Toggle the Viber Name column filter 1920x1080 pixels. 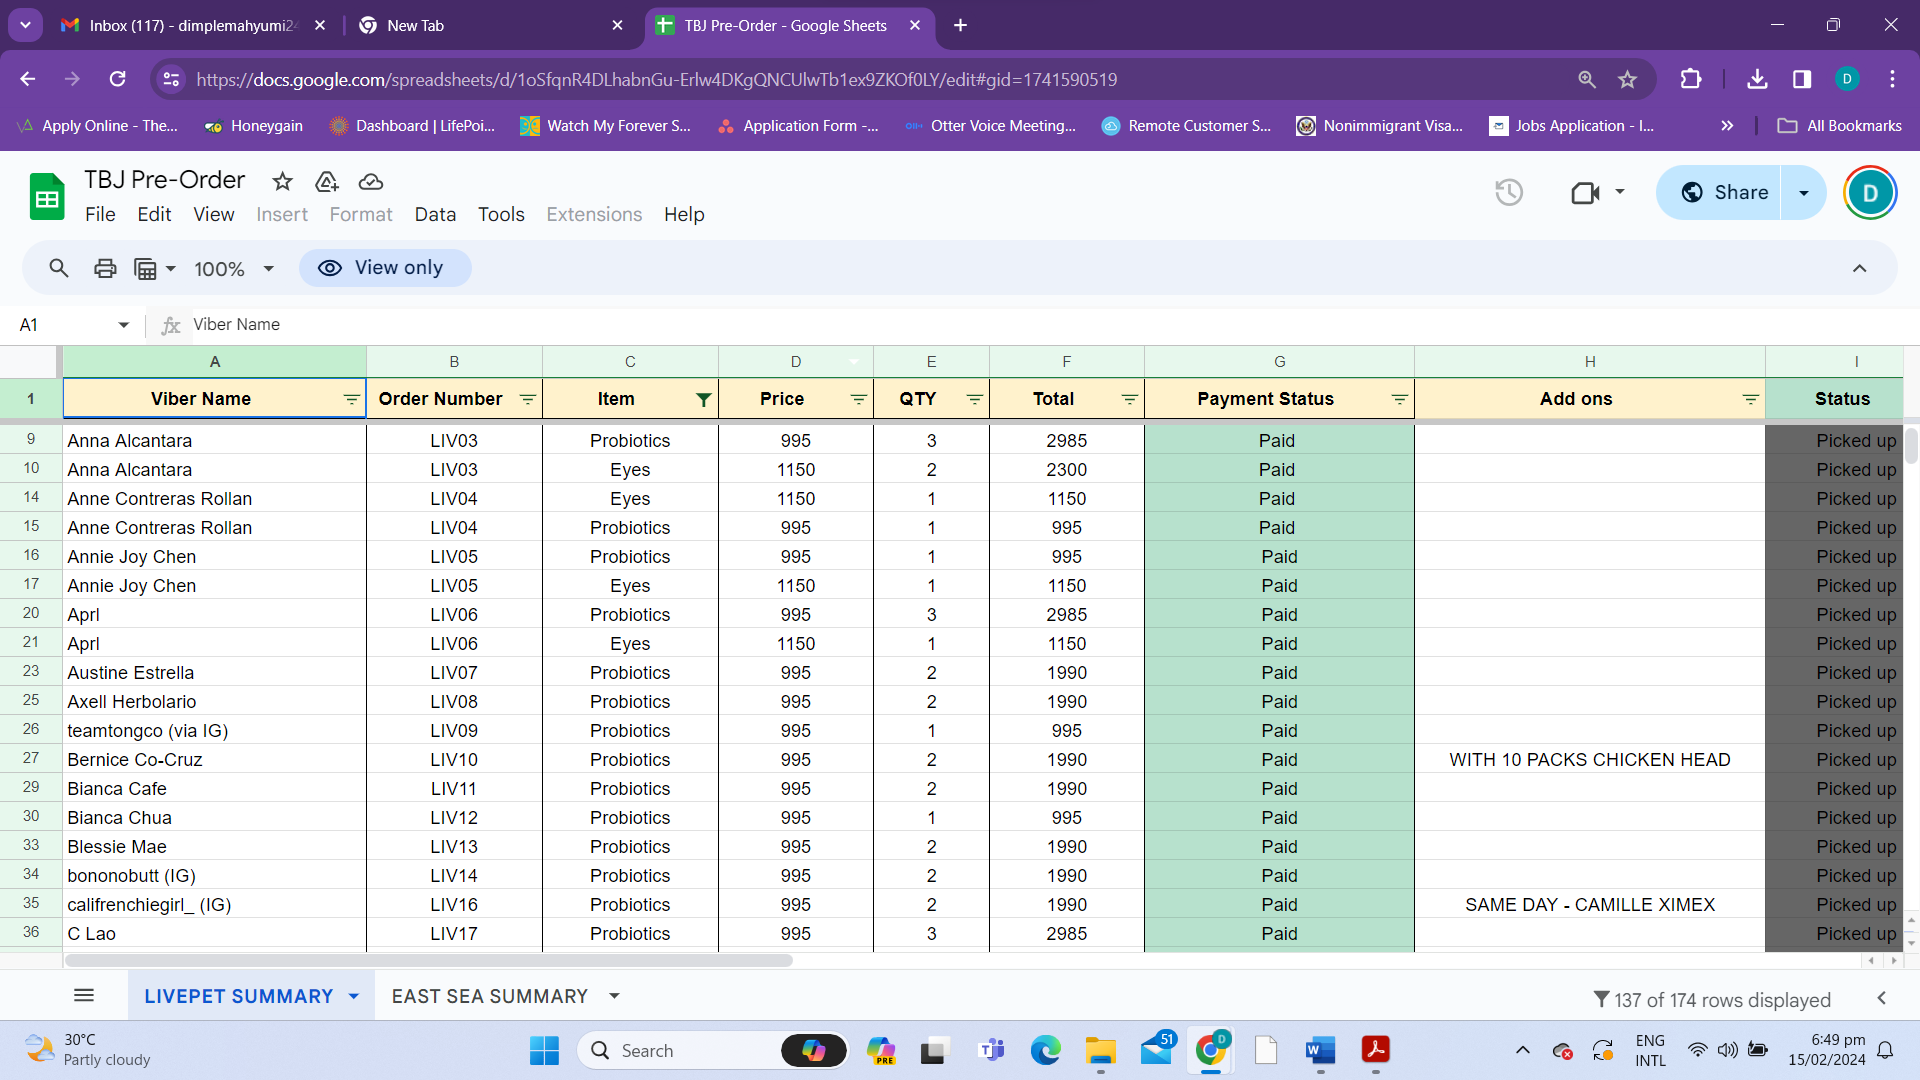pyautogui.click(x=351, y=400)
